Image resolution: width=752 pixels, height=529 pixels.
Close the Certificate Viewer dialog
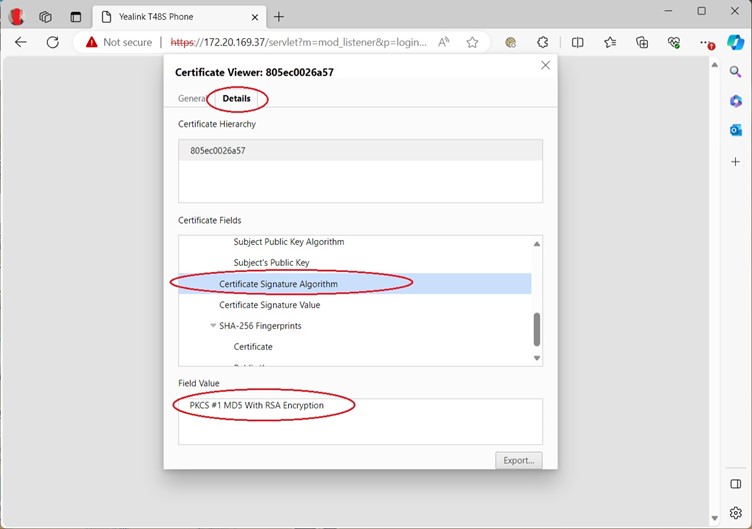tap(545, 65)
